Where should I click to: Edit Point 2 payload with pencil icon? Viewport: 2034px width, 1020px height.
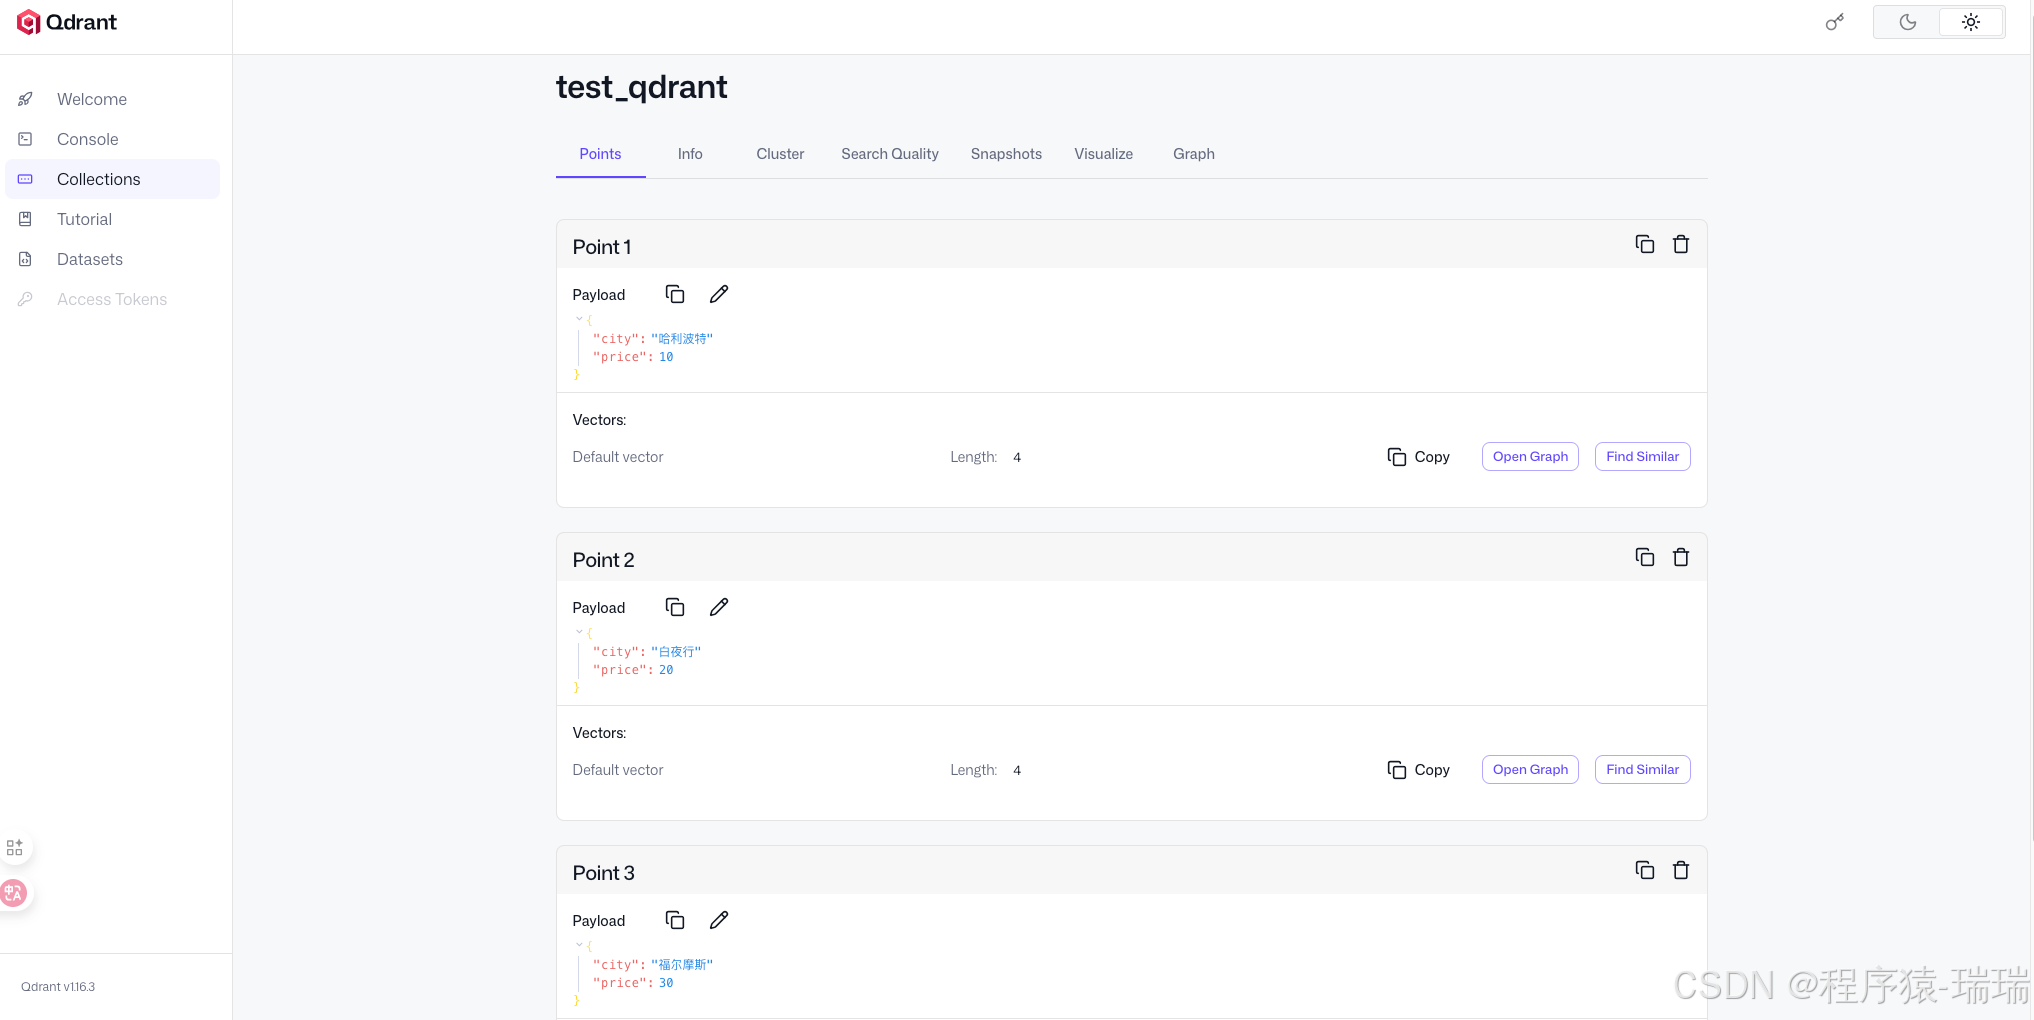click(719, 607)
